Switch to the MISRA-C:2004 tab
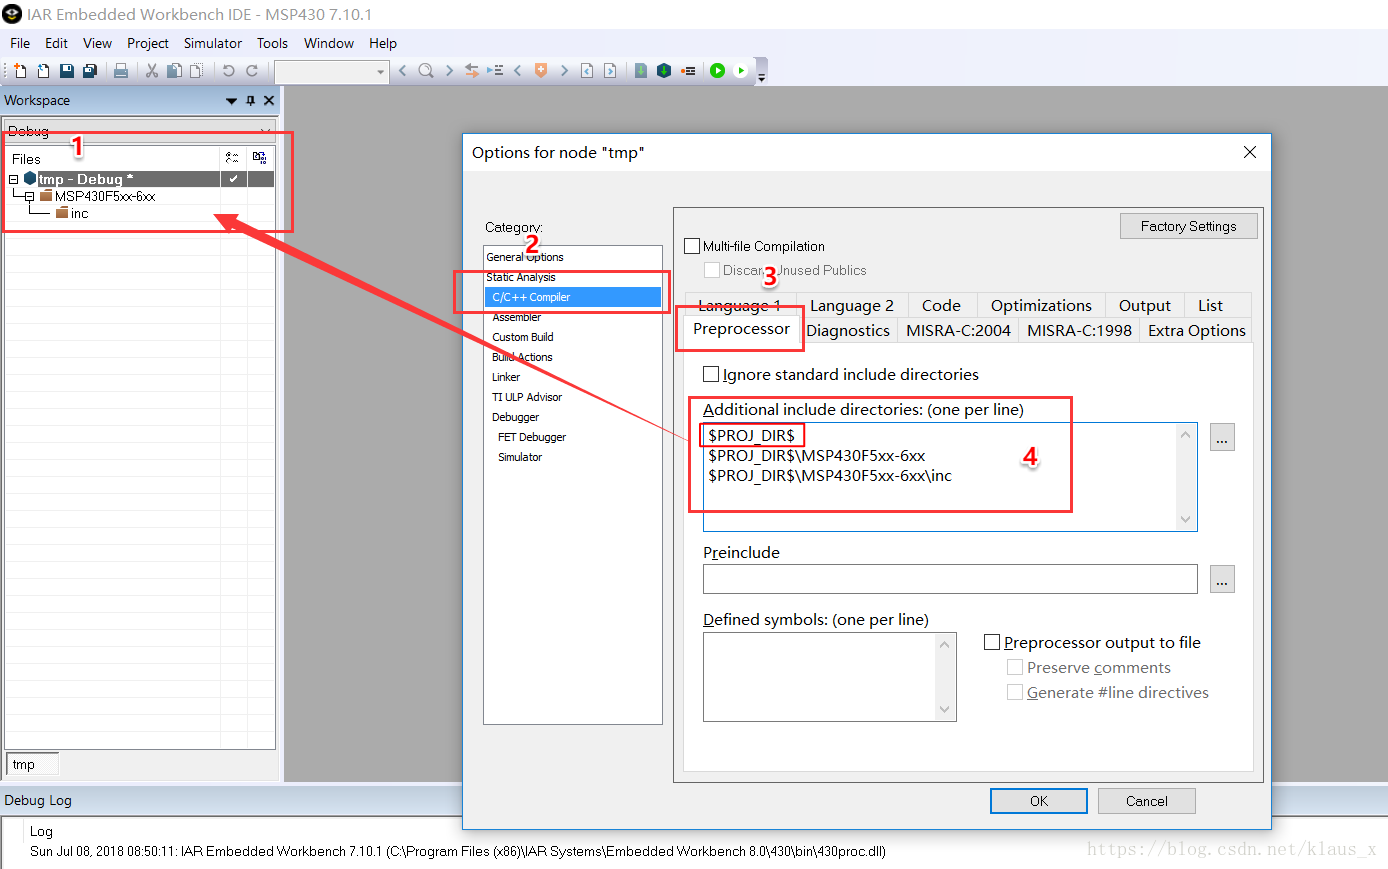The image size is (1388, 869). [958, 331]
